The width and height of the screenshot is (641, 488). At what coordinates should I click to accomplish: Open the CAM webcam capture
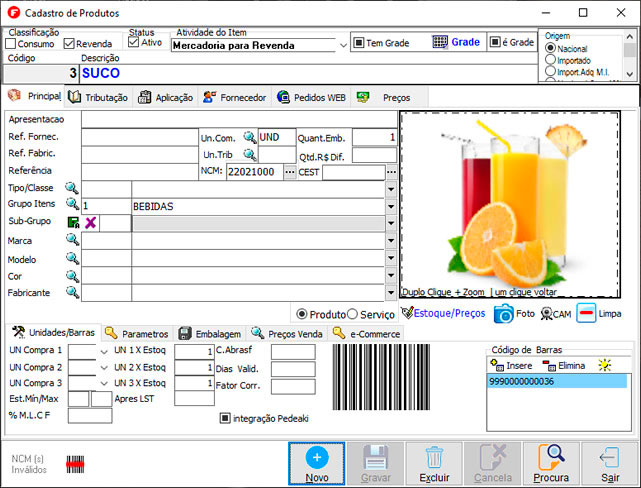coord(548,313)
